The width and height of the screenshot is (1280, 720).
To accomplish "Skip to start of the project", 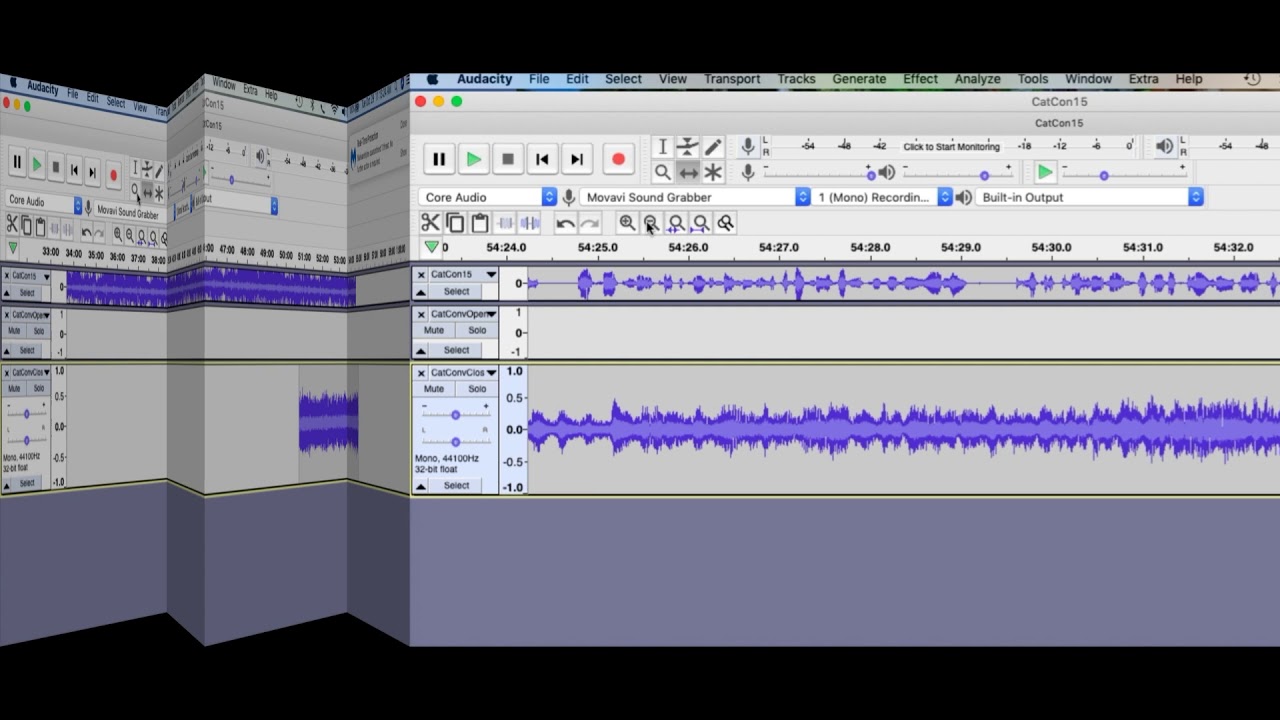I will [542, 159].
